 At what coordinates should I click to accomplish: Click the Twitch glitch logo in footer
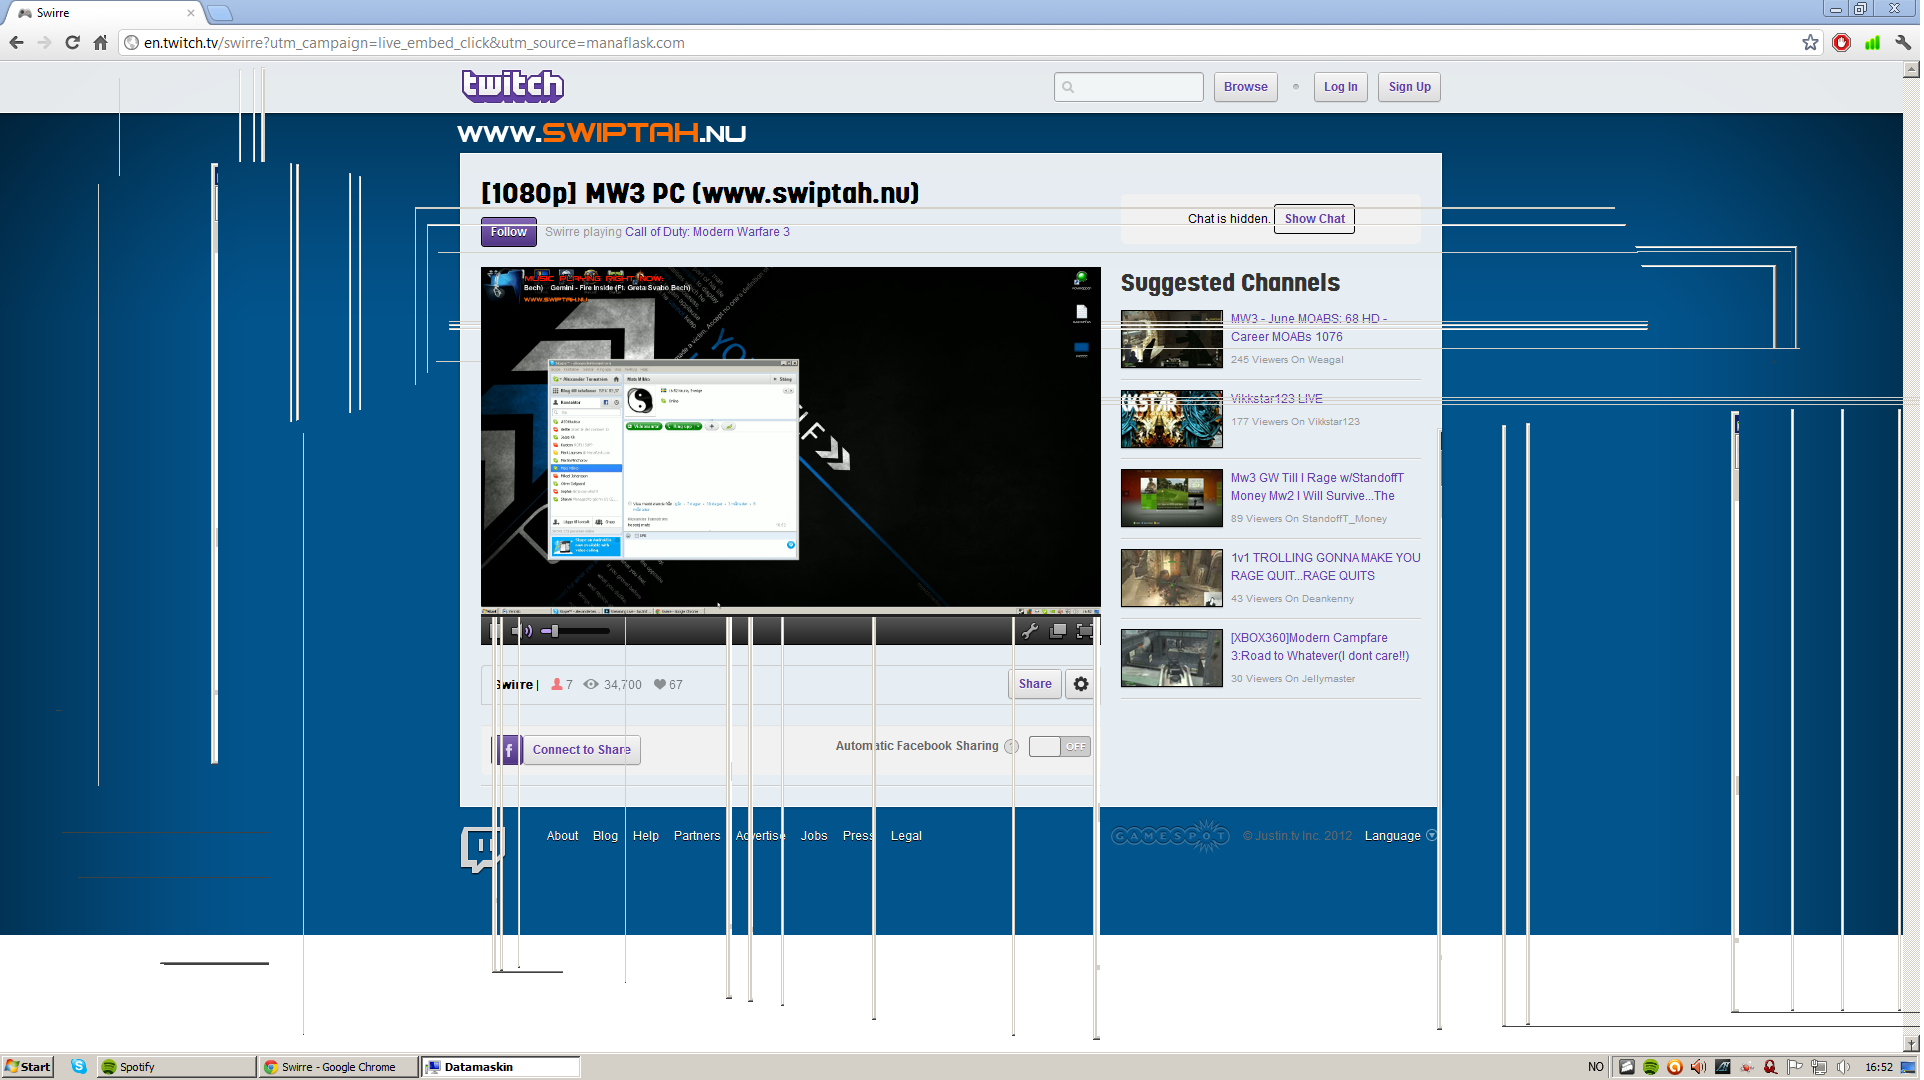click(x=482, y=849)
